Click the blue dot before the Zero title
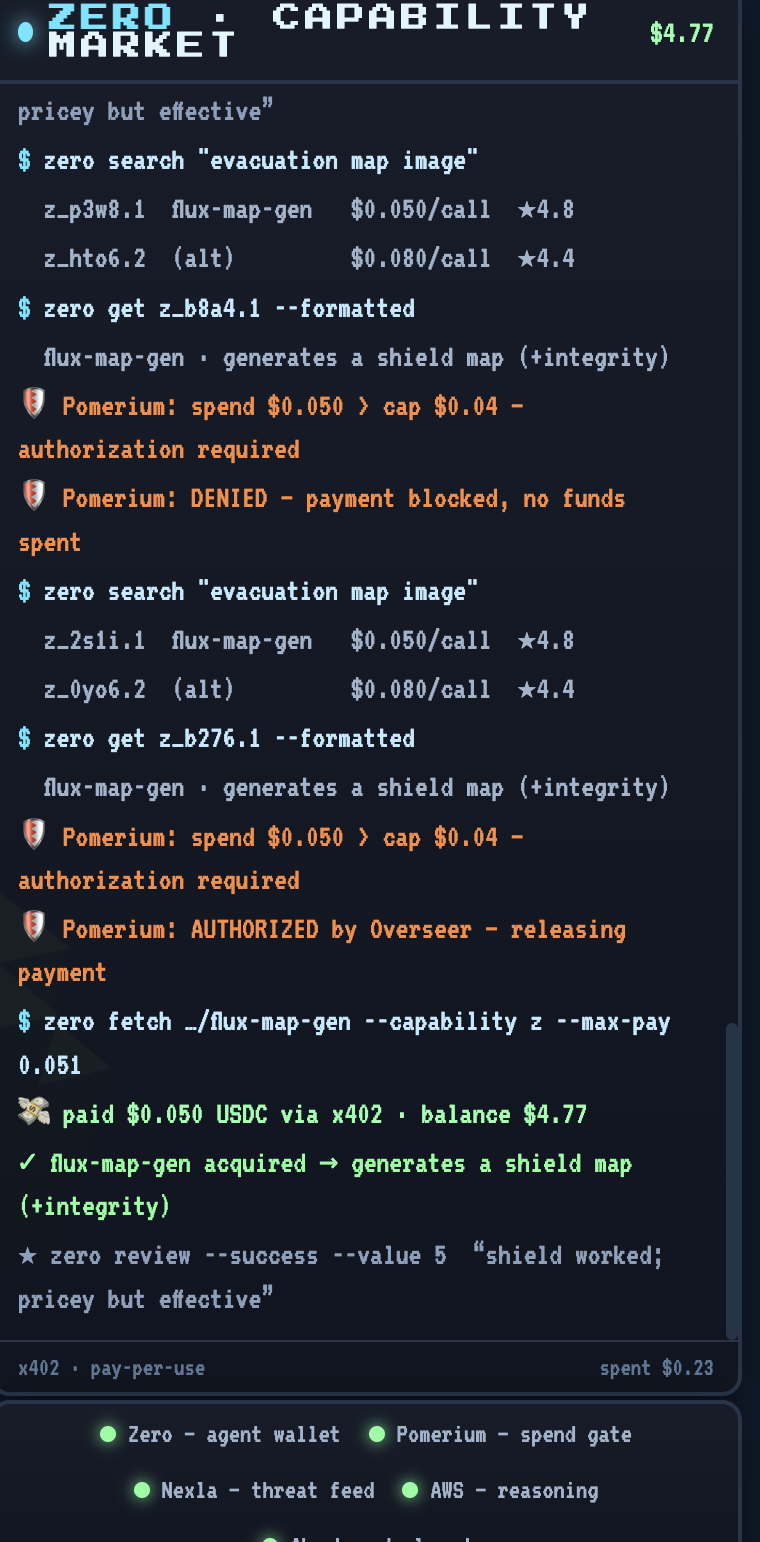The width and height of the screenshot is (760, 1542). (x=26, y=33)
